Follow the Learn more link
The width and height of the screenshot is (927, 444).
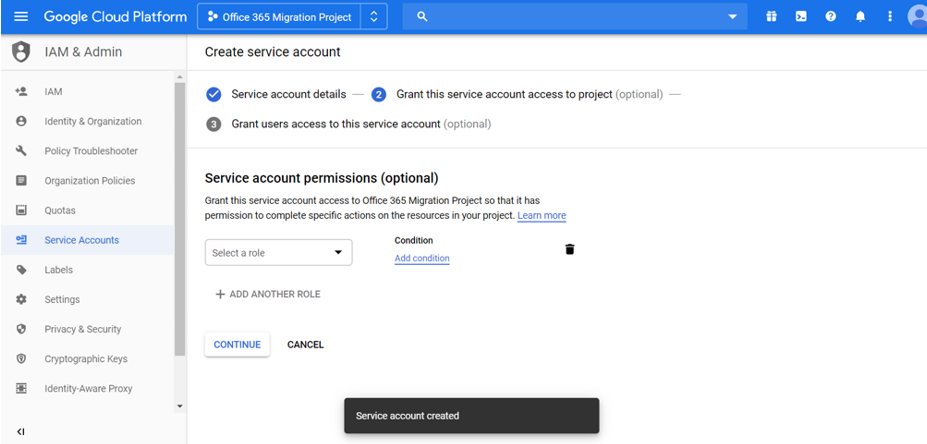[541, 216]
